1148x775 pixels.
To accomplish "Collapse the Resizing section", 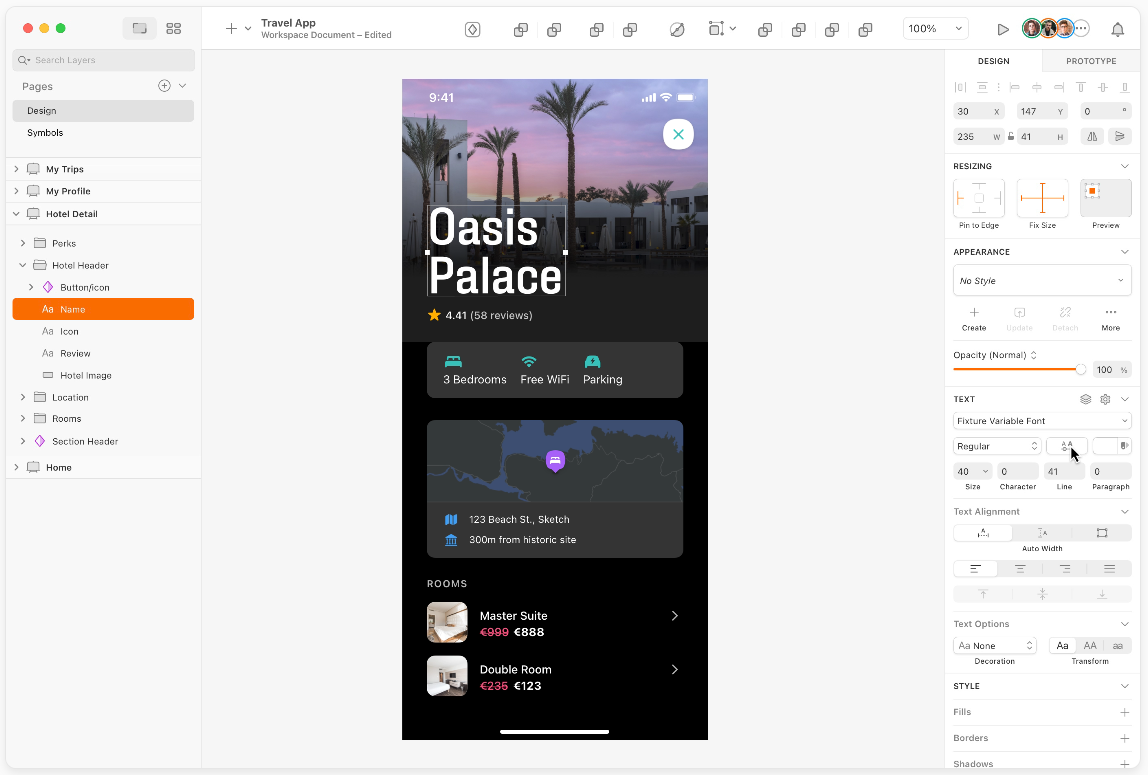I will (x=1125, y=166).
